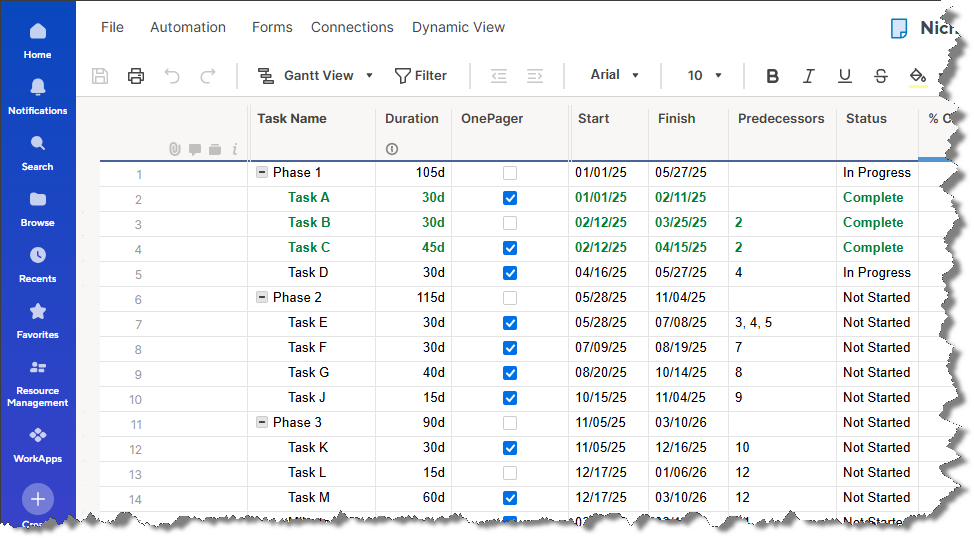Image resolution: width=974 pixels, height=538 pixels.
Task: Check OnePager checkbox for Task B
Action: click(510, 223)
